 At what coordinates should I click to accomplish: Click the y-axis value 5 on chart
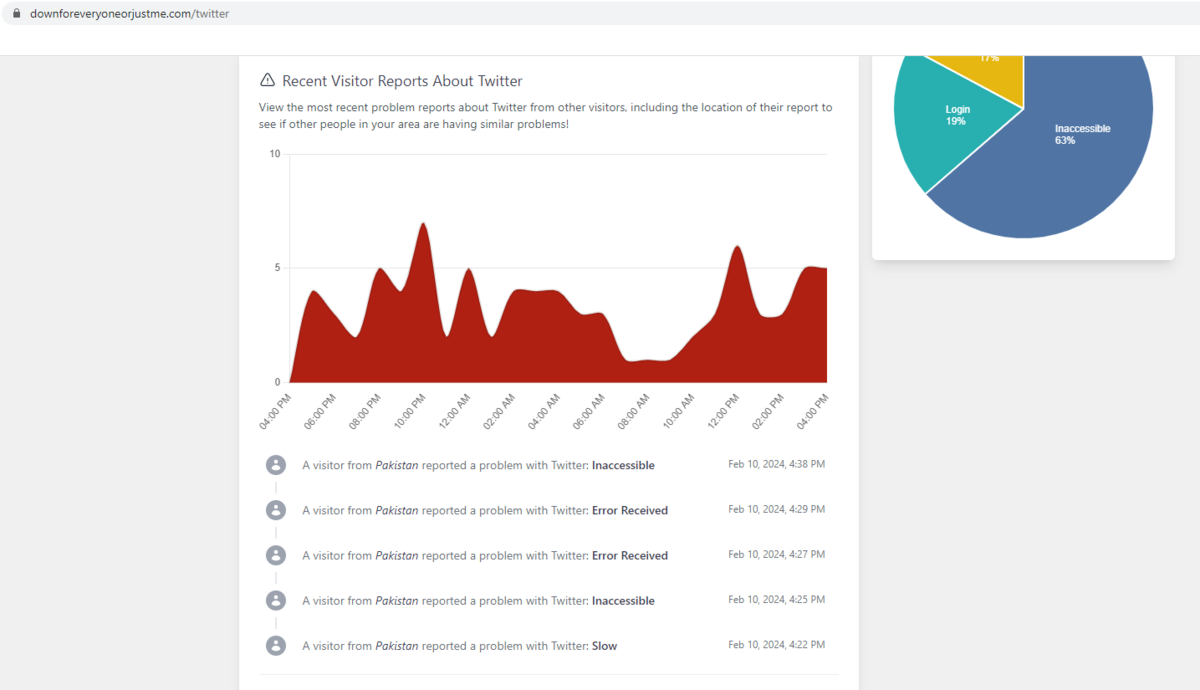click(x=278, y=268)
